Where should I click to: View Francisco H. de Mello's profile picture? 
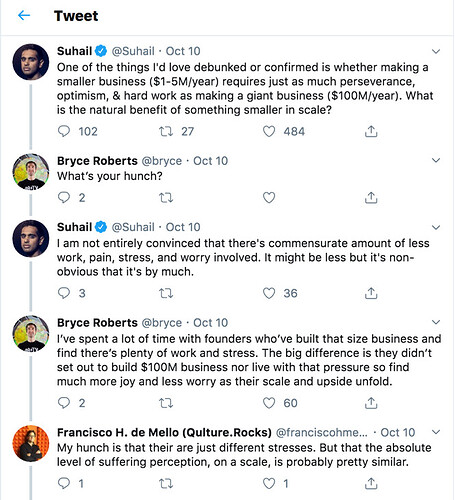tap(31, 443)
